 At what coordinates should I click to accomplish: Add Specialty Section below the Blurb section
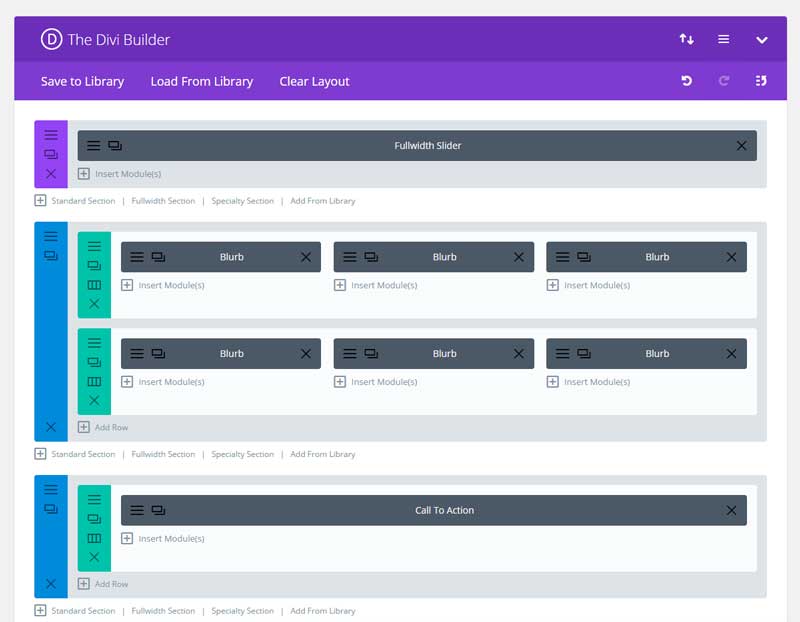click(242, 454)
